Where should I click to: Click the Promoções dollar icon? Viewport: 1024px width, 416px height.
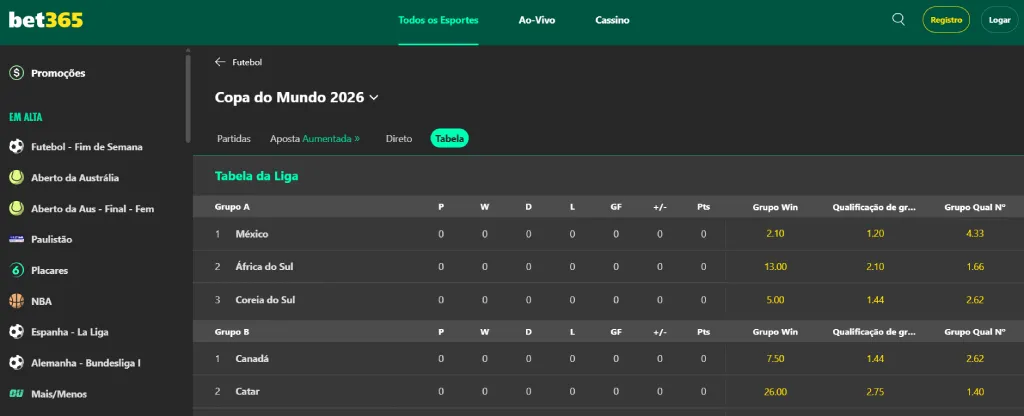(16, 73)
